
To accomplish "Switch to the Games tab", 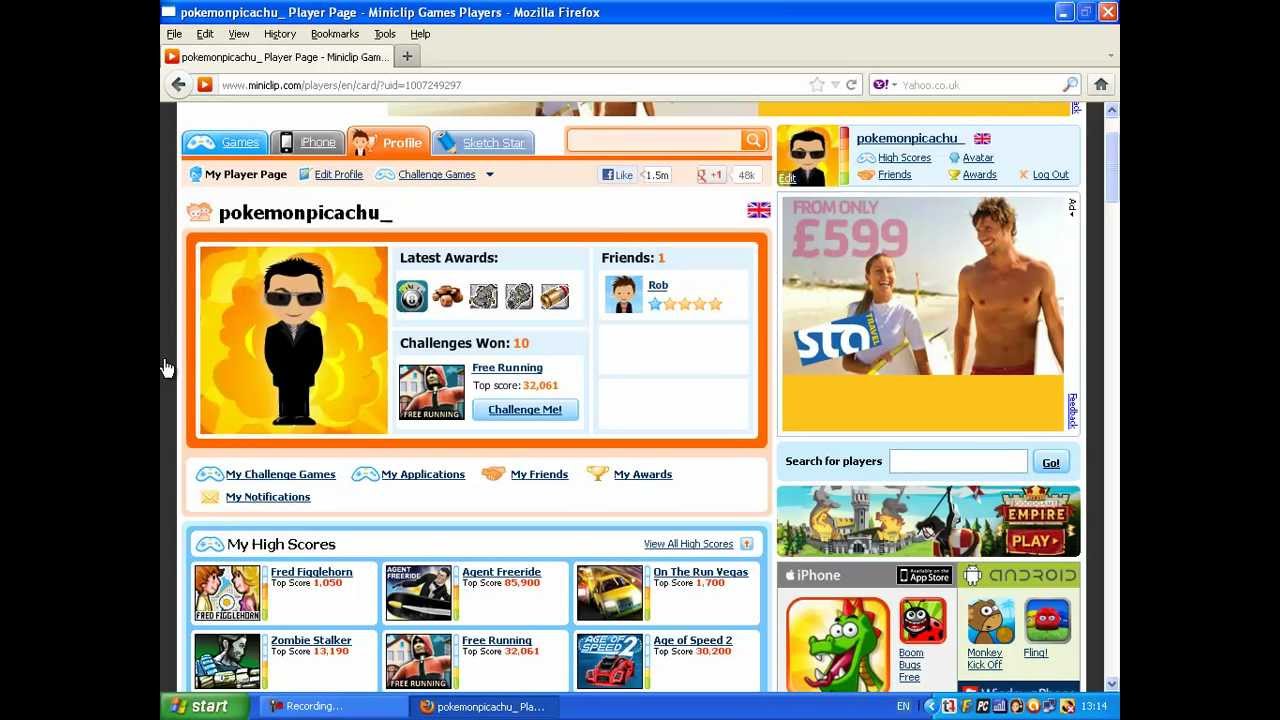I will click(225, 142).
